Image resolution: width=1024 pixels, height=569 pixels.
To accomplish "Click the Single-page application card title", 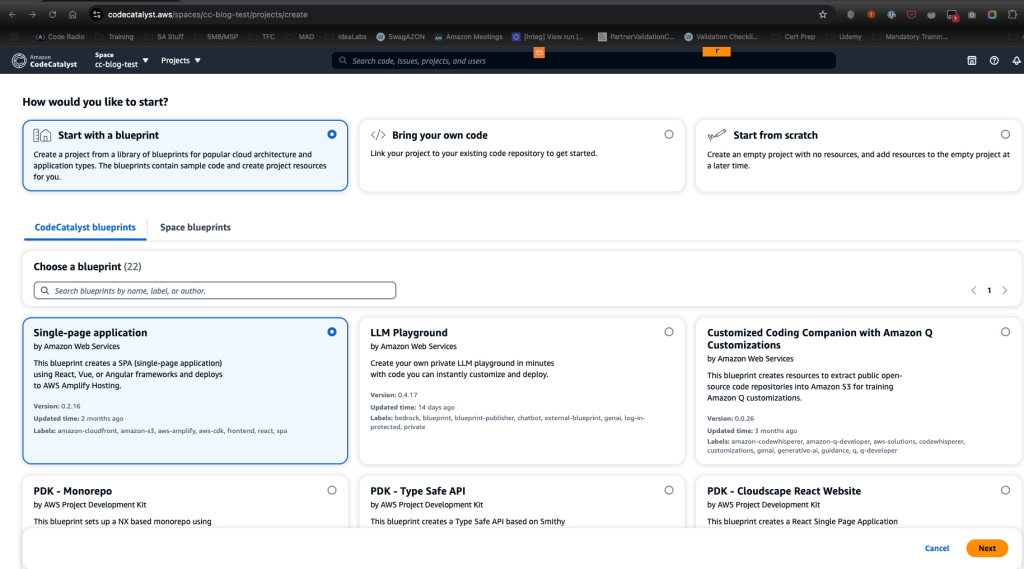I will [90, 333].
